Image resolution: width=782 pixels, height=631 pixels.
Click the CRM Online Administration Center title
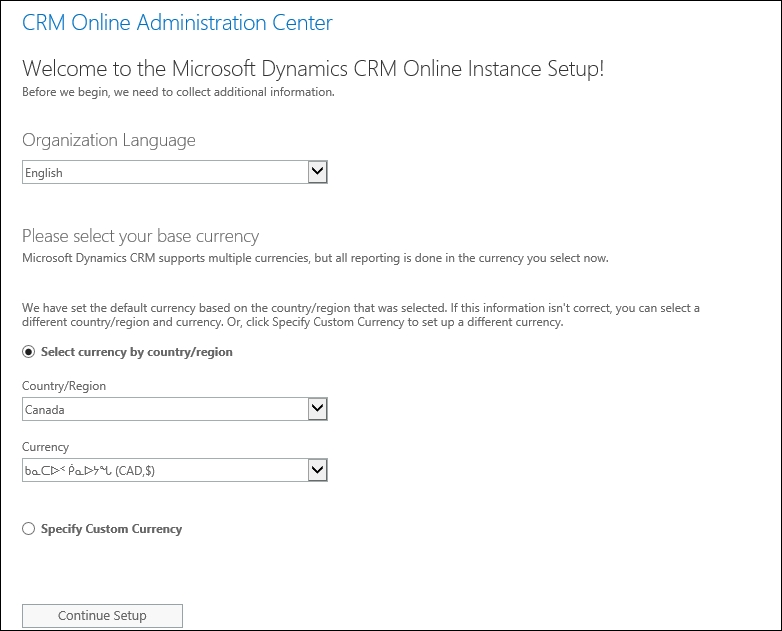pos(177,22)
